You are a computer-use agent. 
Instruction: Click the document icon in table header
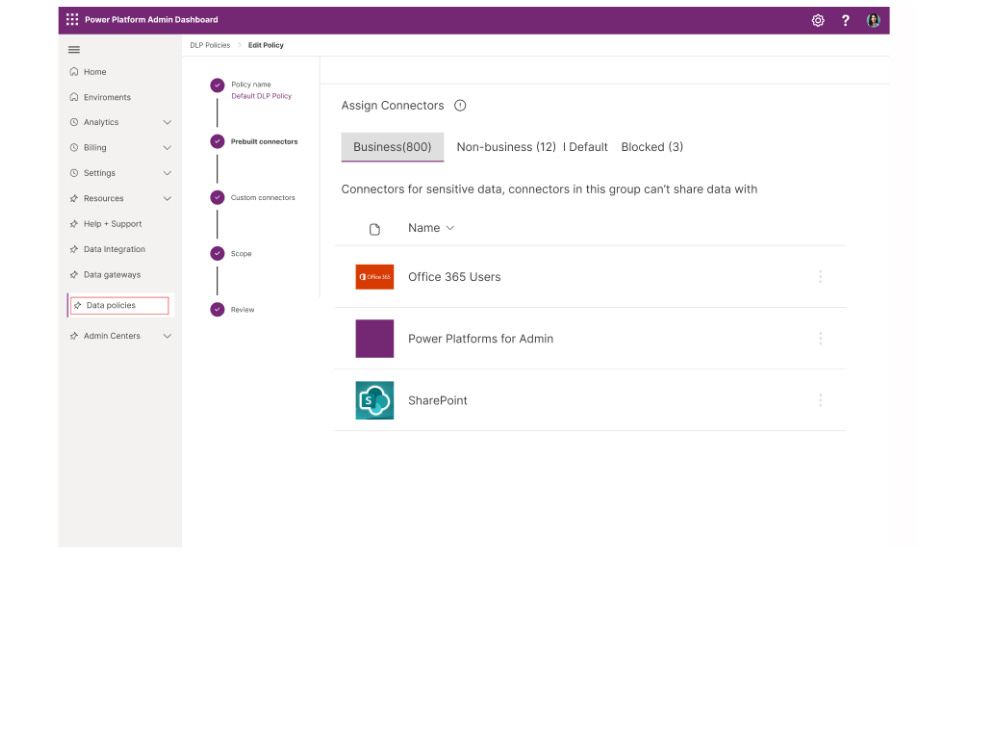pos(374,229)
